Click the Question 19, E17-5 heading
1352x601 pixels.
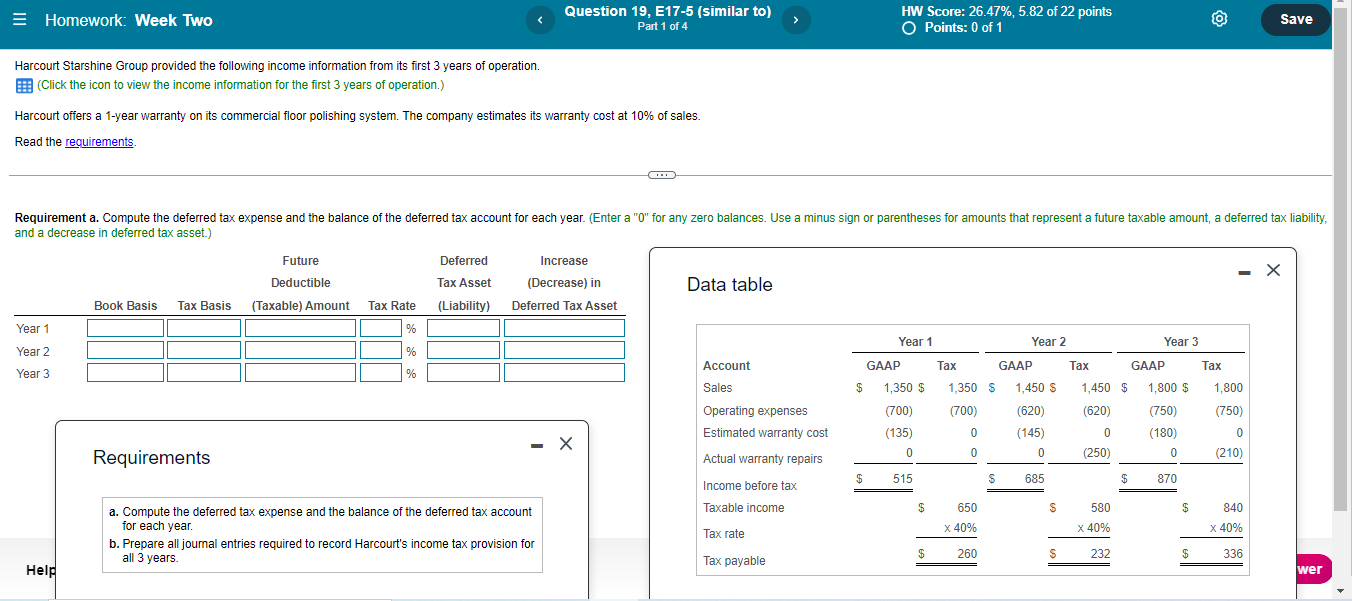click(667, 12)
